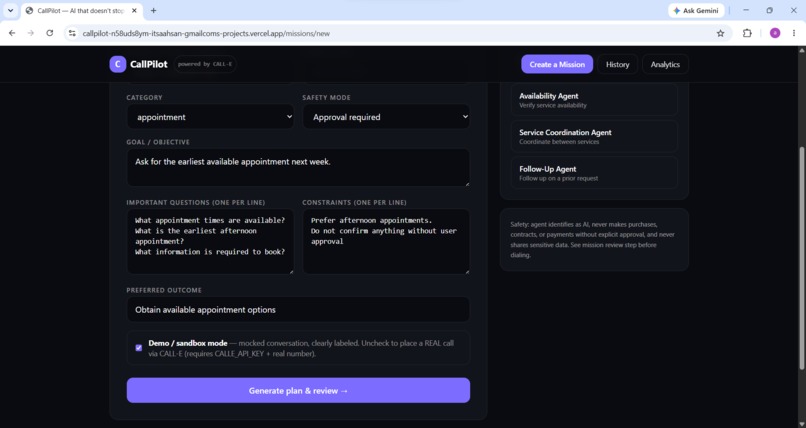
Task: Open a new browser tab
Action: pos(153,10)
